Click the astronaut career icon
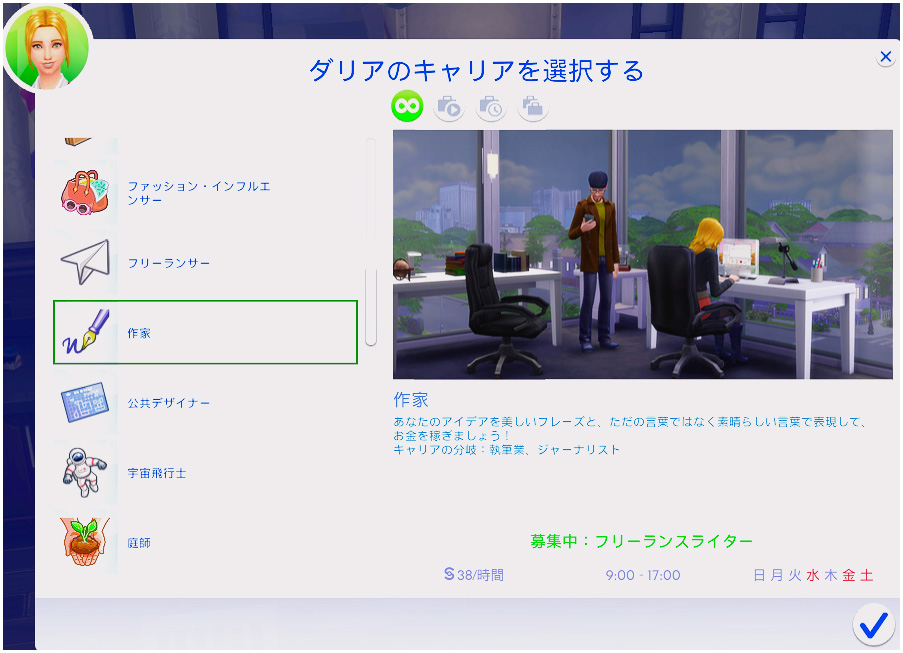Image resolution: width=903 pixels, height=653 pixels. [85, 473]
